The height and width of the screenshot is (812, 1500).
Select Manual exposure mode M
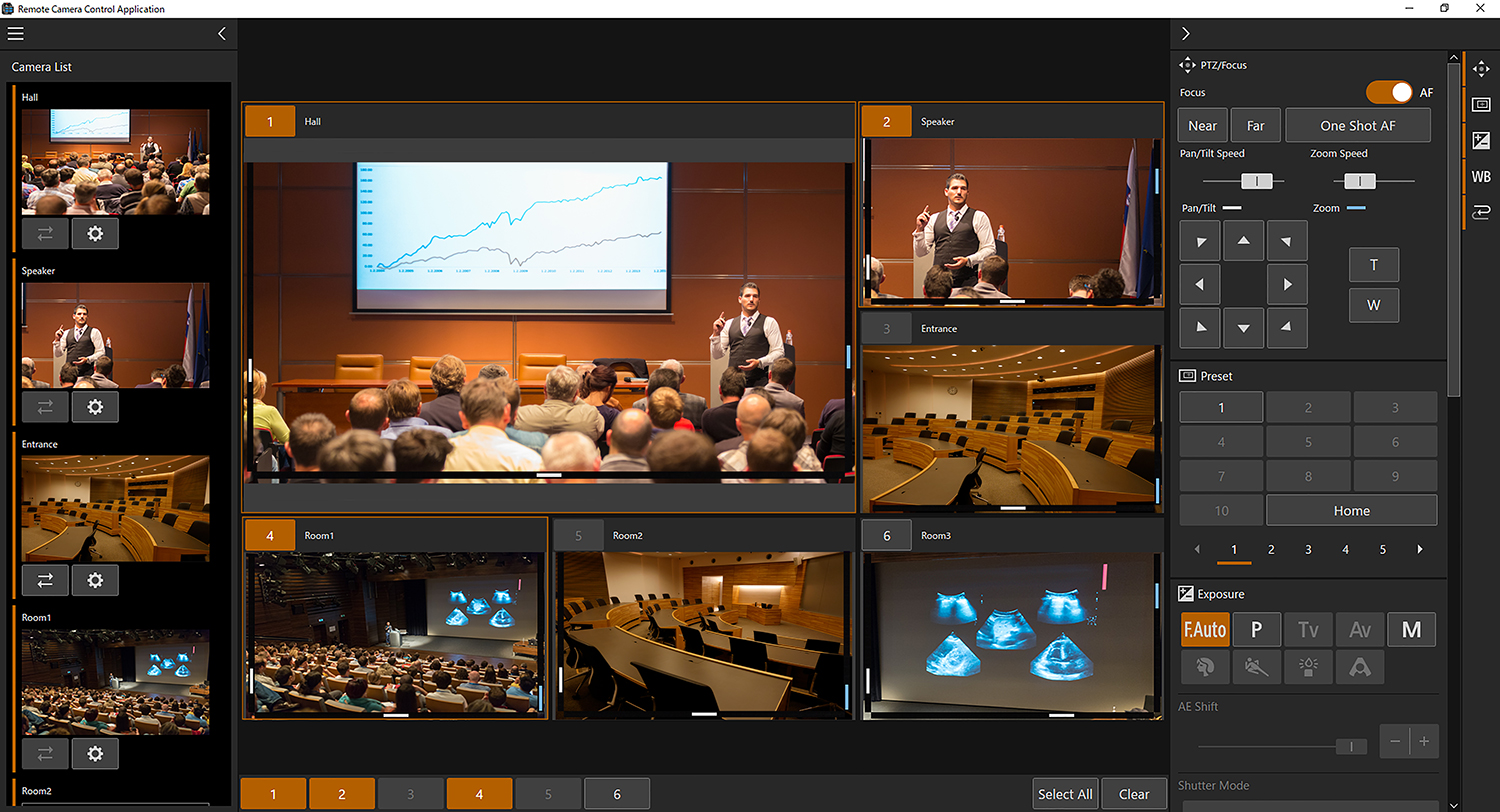1411,630
